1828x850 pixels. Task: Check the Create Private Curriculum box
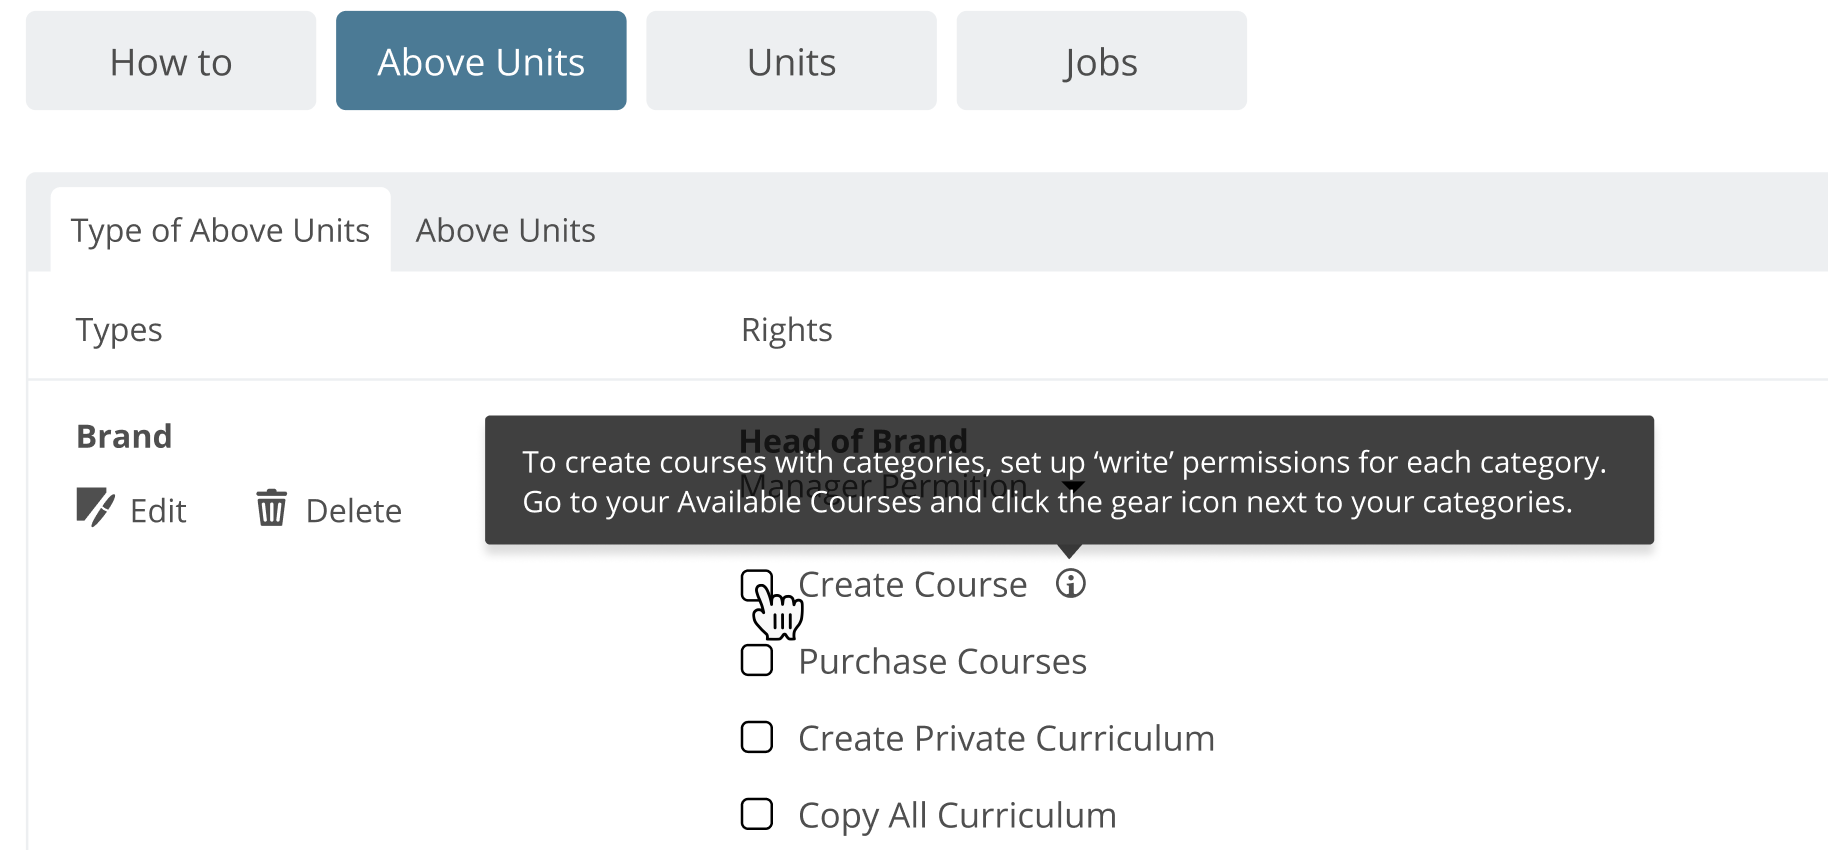click(x=757, y=737)
